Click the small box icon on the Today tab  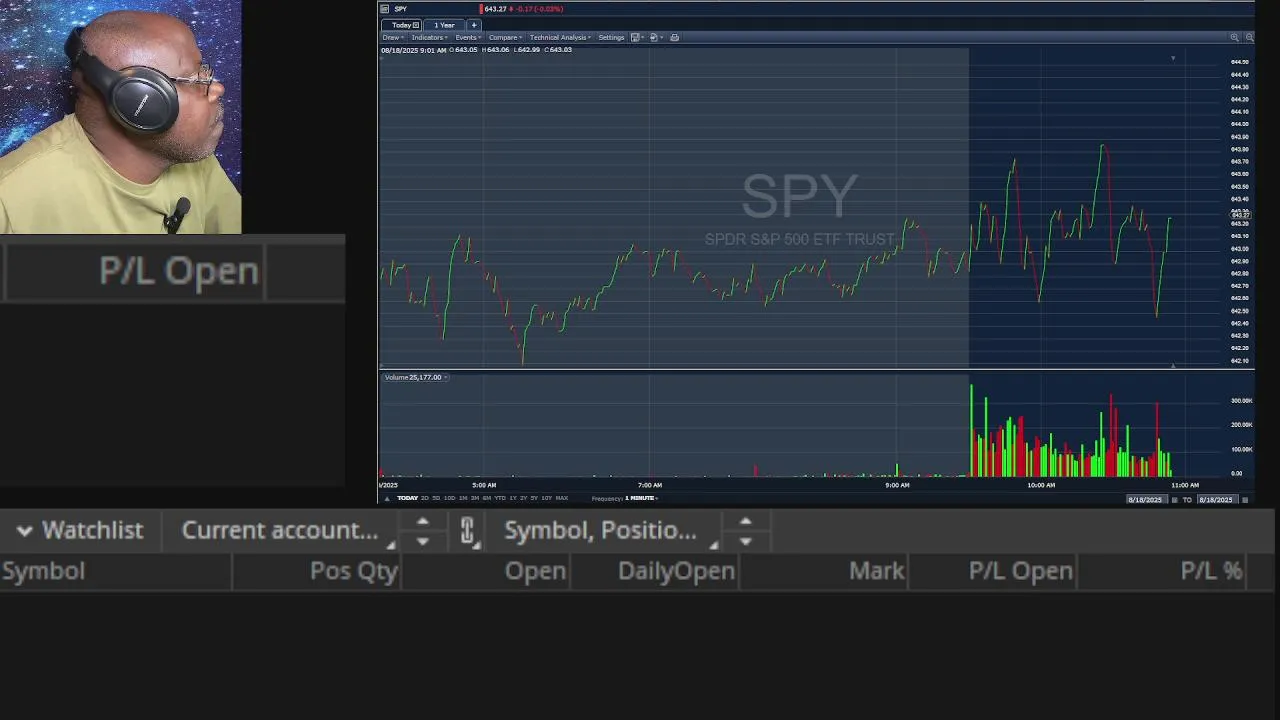(x=416, y=25)
